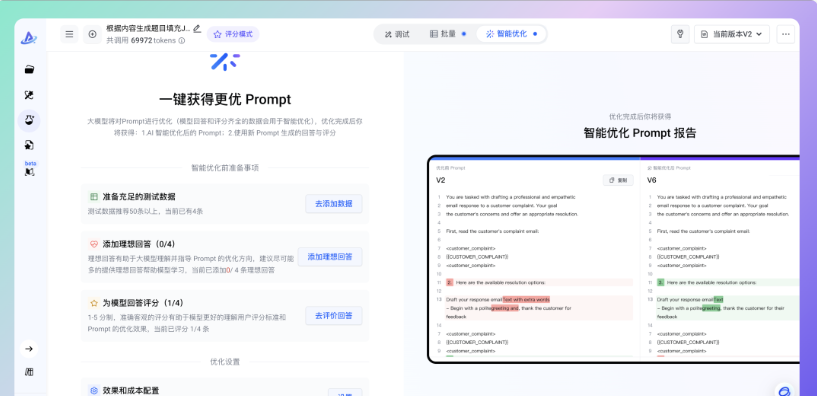817x396 pixels.
Task: Click the report preview image
Action: click(x=613, y=259)
